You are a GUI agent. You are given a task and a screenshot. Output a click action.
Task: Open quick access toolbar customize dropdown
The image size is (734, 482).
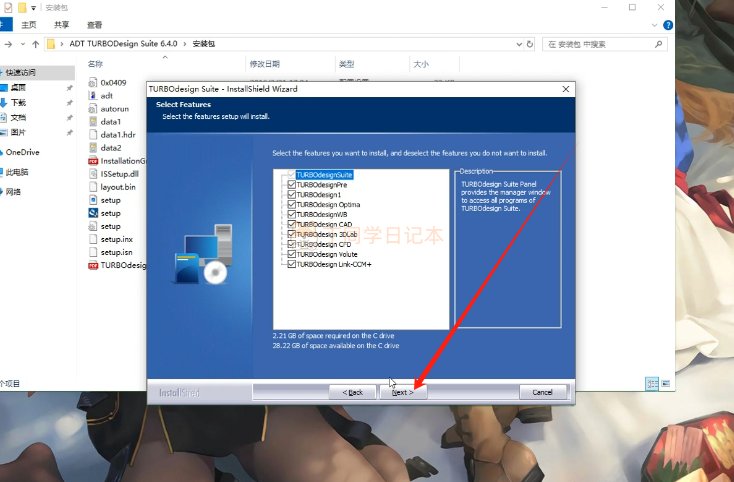pos(33,8)
